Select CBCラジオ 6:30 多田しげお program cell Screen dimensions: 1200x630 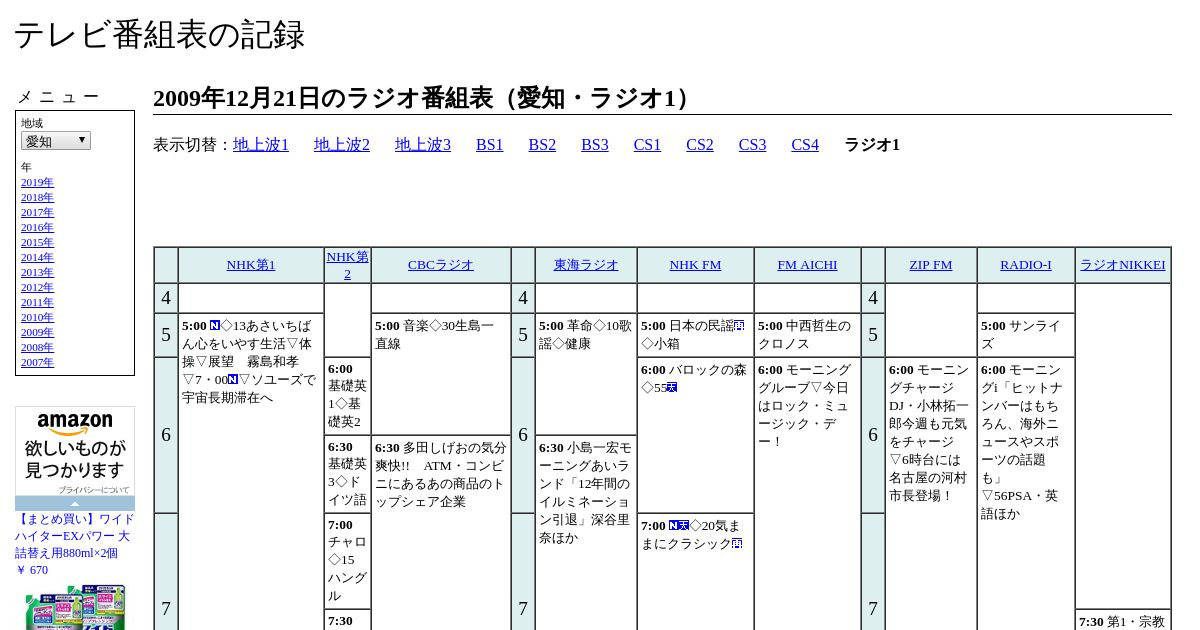(x=441, y=533)
